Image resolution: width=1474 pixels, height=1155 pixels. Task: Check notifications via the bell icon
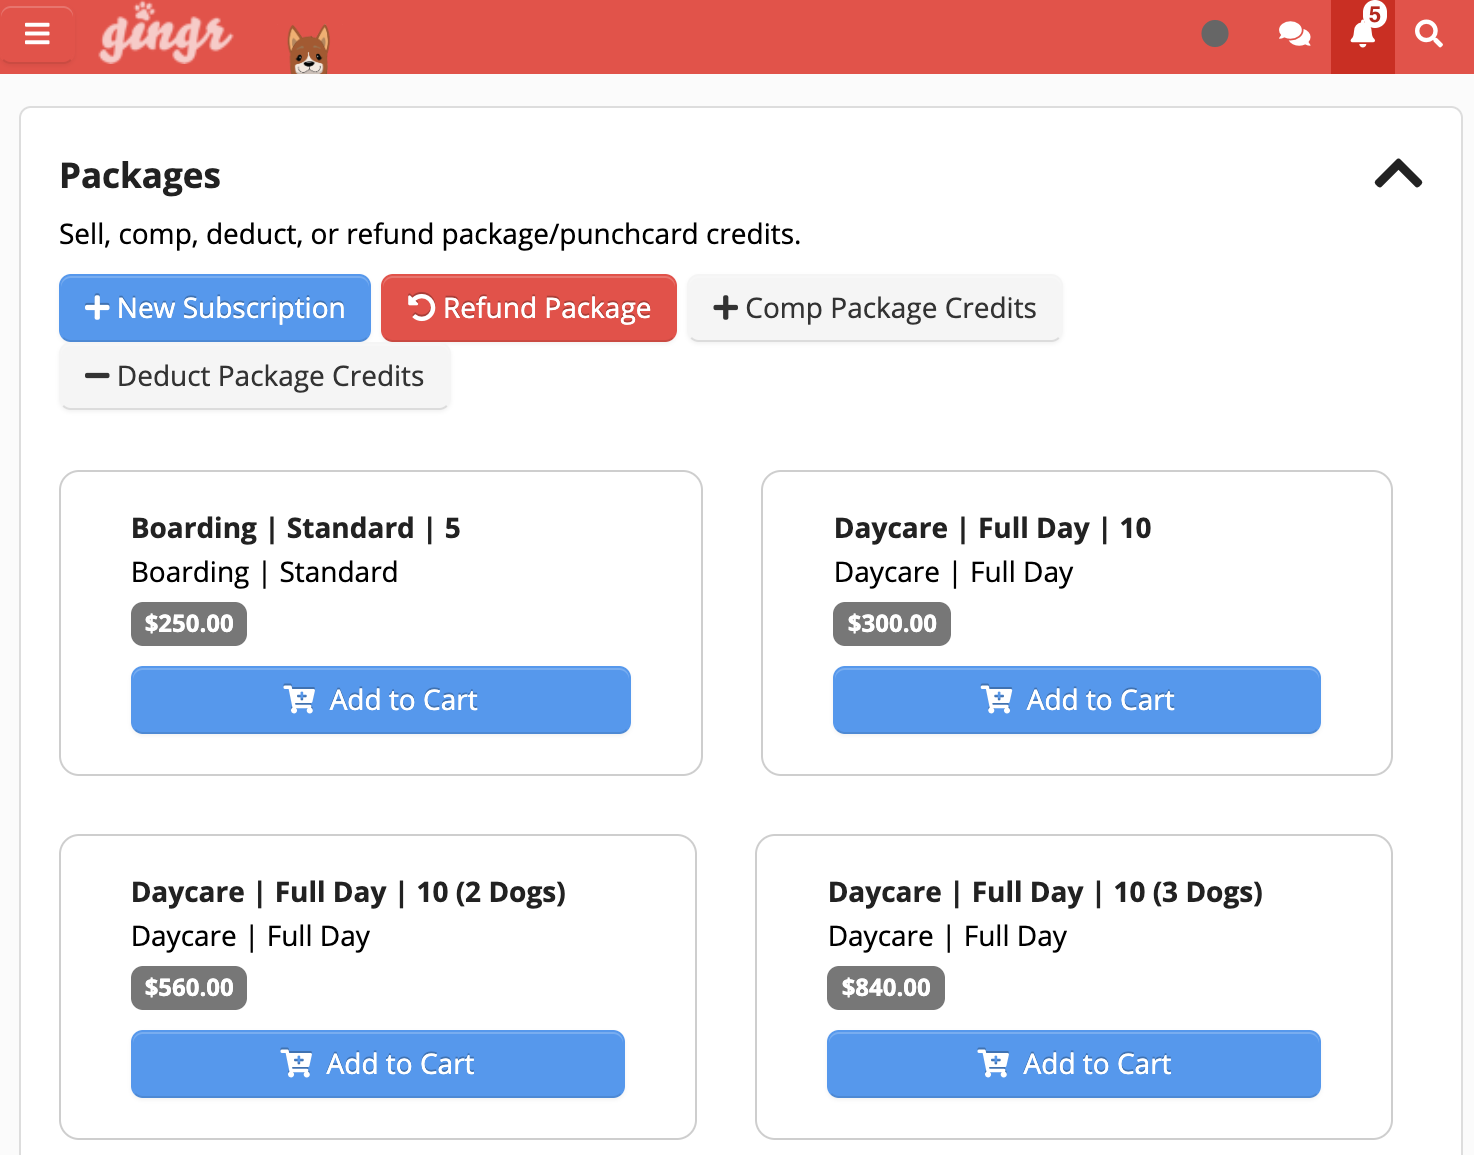click(1361, 38)
